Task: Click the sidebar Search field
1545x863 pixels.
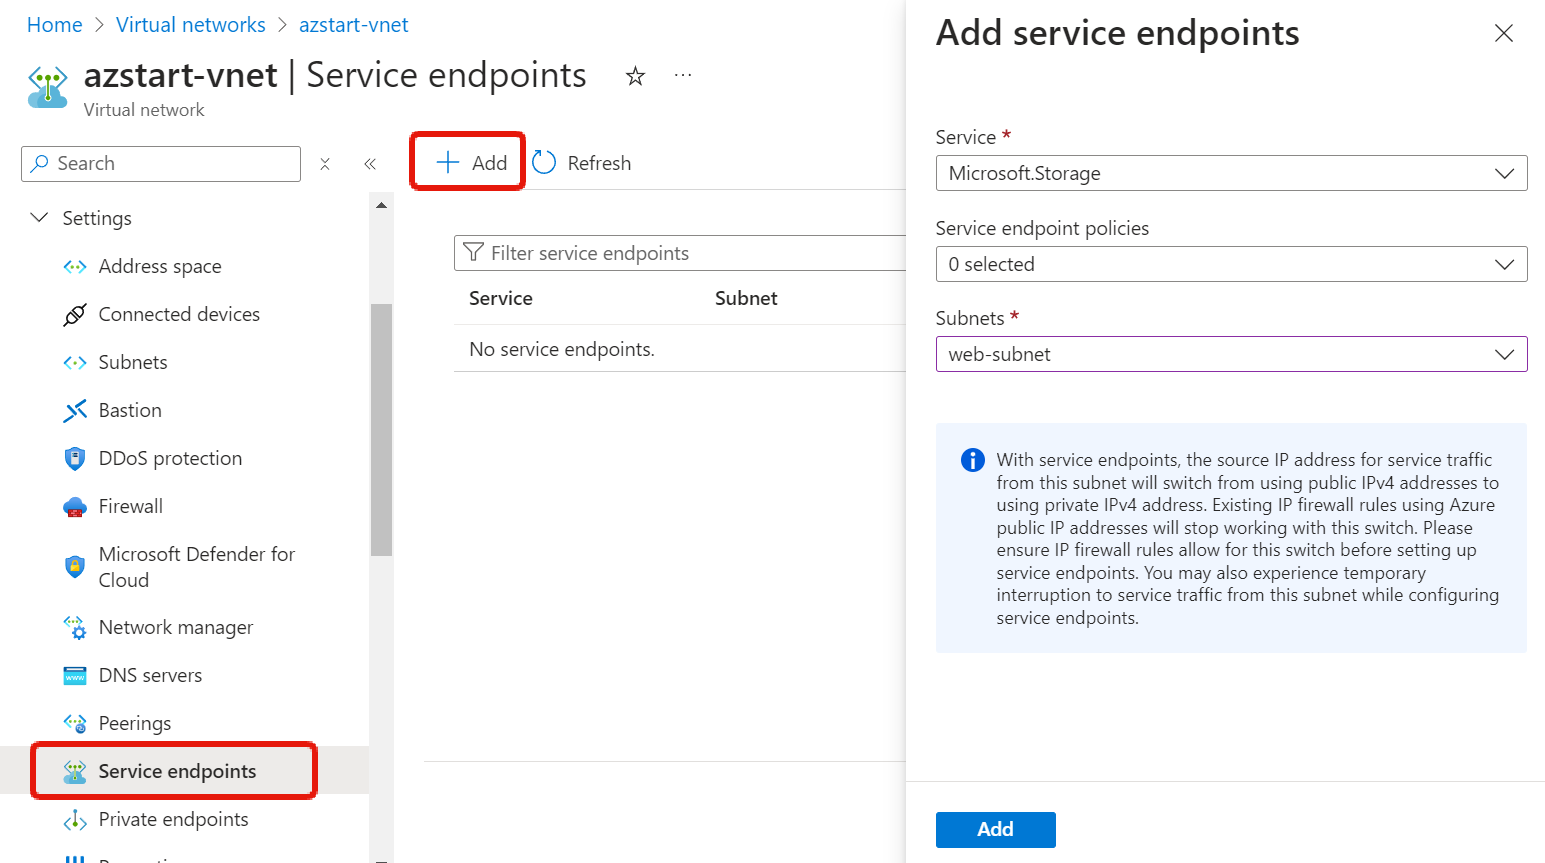Action: 161,164
